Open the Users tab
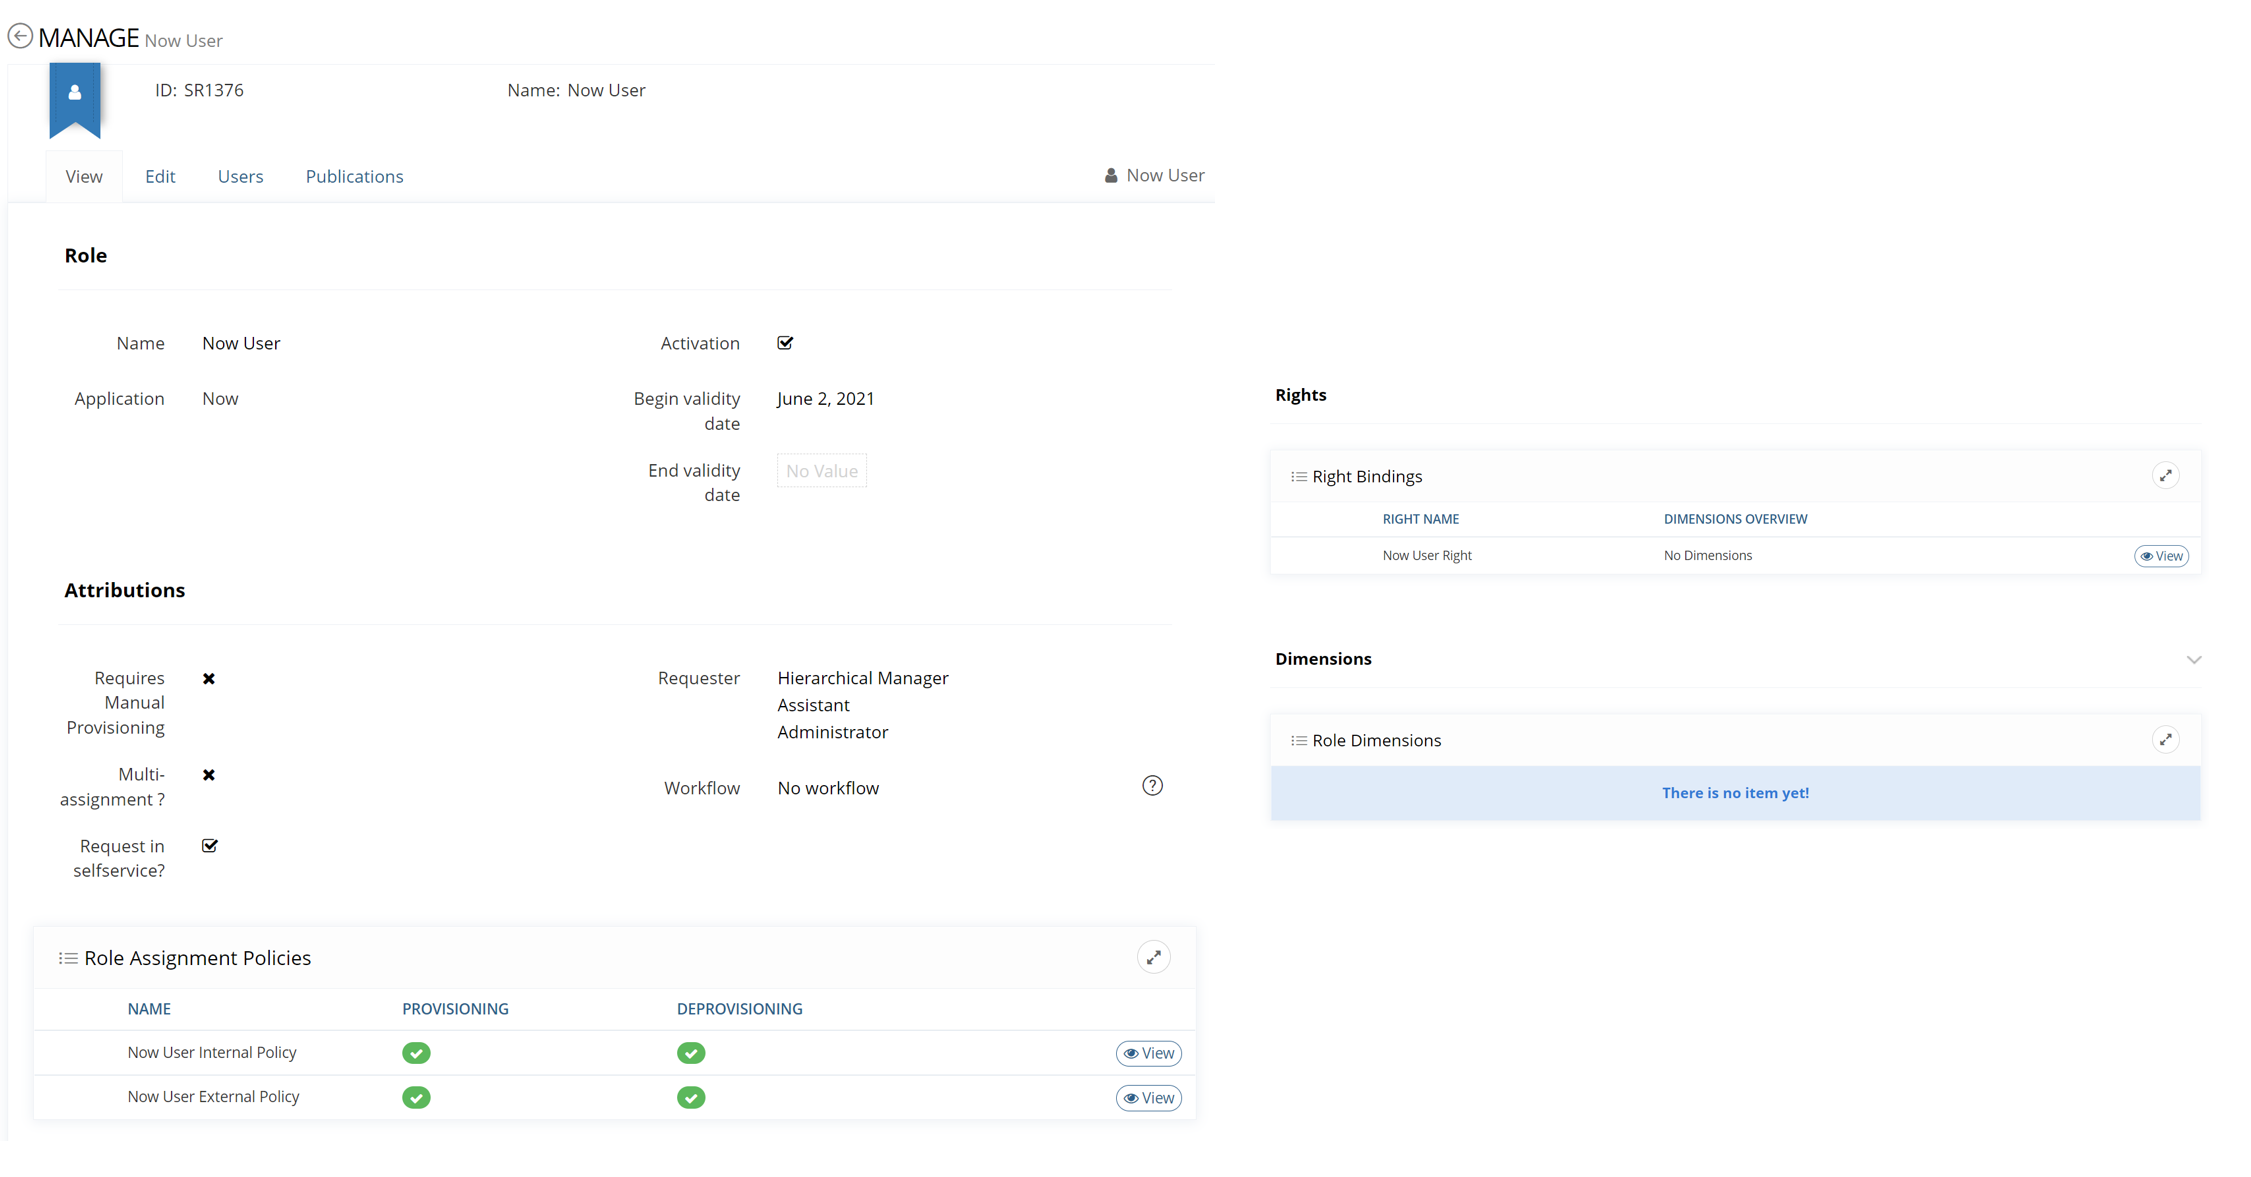Screen dimensions: 2251x1177 point(240,177)
